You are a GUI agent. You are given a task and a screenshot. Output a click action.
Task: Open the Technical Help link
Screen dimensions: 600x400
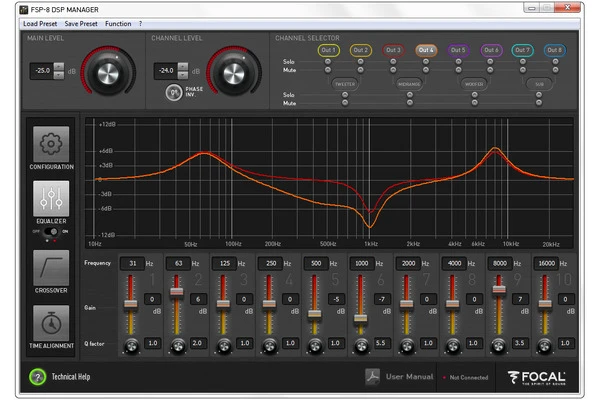pos(71,377)
